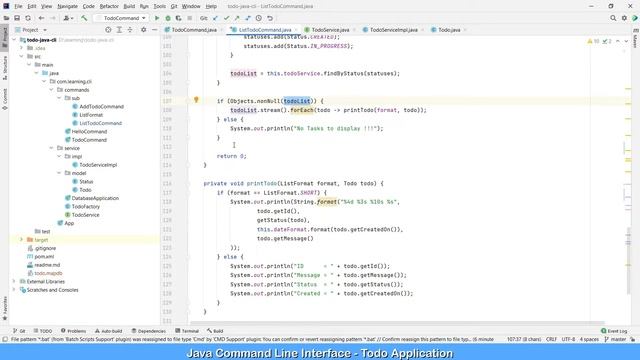This screenshot has height=360, width=640.
Task: Open the Git tool window button
Action: pyautogui.click(x=19, y=331)
